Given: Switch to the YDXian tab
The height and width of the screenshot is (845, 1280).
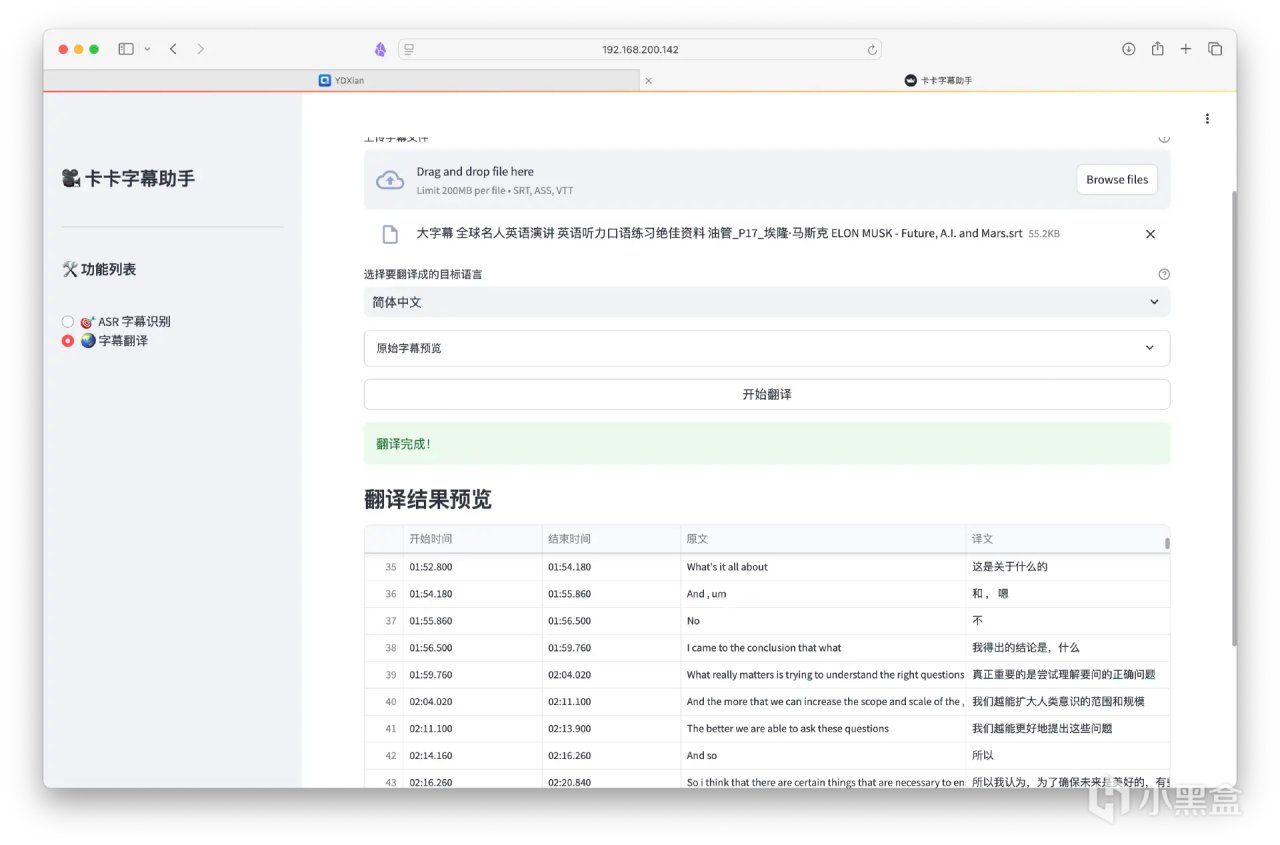Looking at the screenshot, I should pos(341,80).
